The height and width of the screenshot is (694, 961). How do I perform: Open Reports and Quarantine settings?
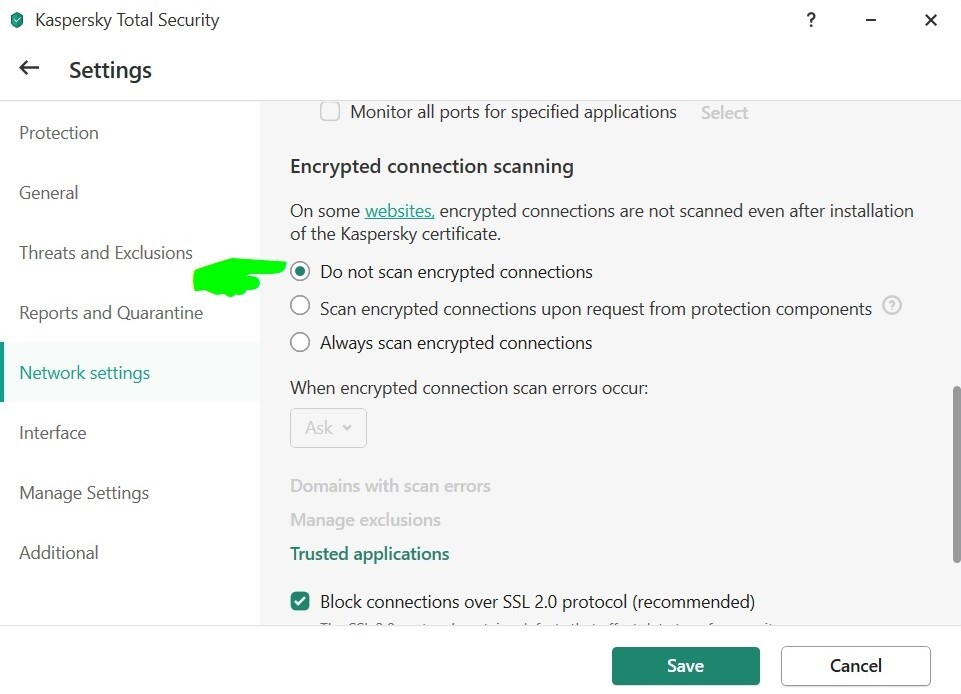(x=111, y=313)
